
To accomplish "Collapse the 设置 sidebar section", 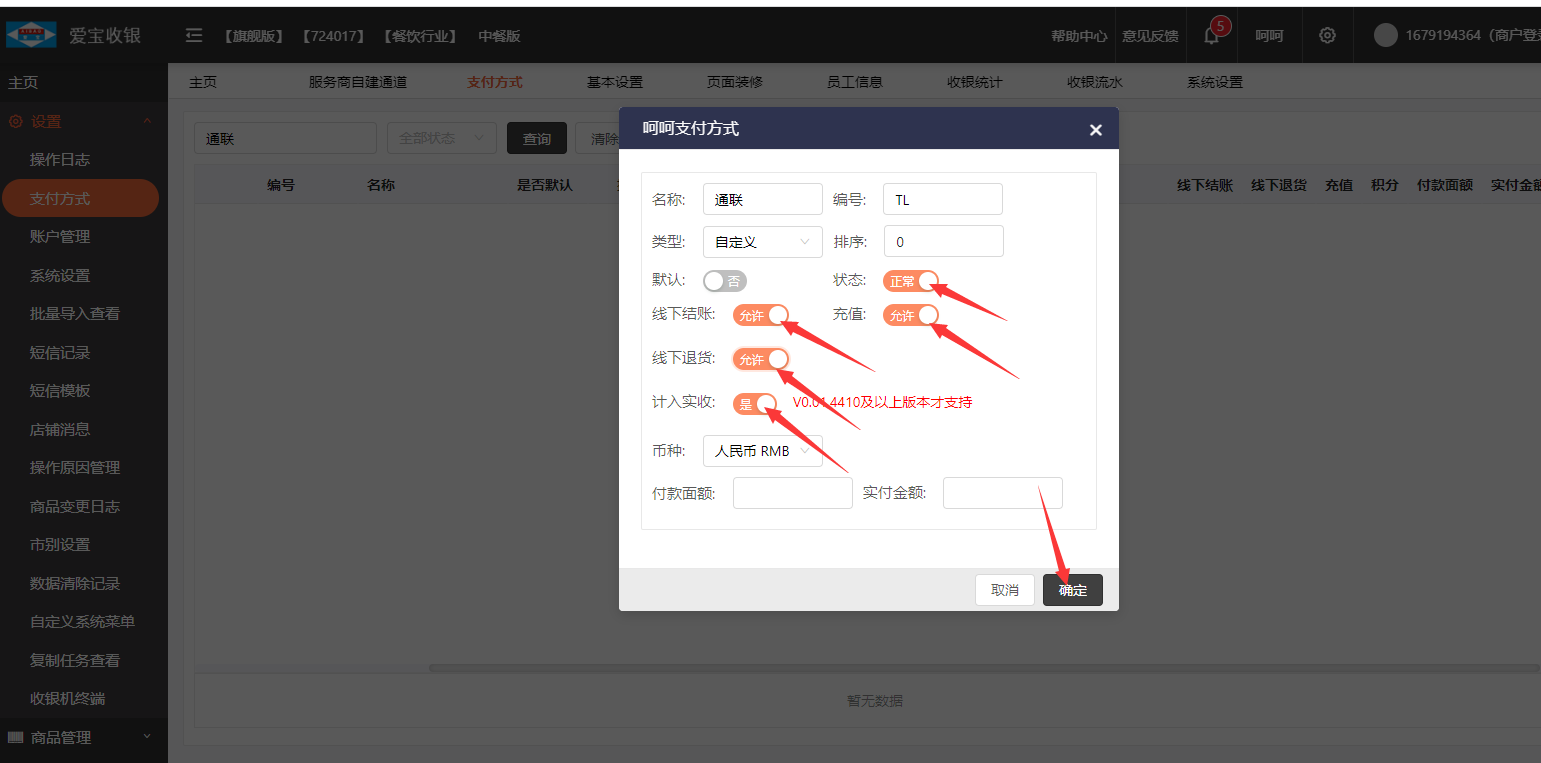I will tap(147, 122).
